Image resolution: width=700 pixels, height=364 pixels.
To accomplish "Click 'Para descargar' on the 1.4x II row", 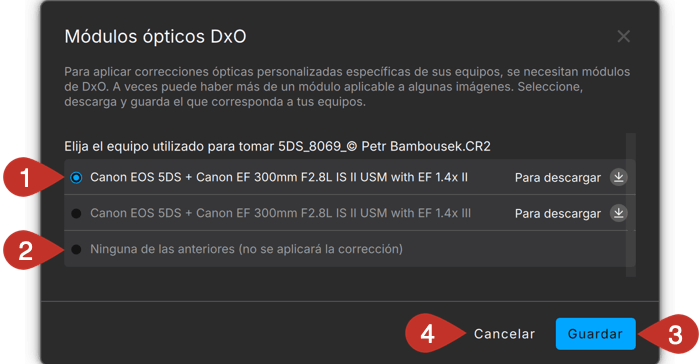I will click(x=558, y=178).
